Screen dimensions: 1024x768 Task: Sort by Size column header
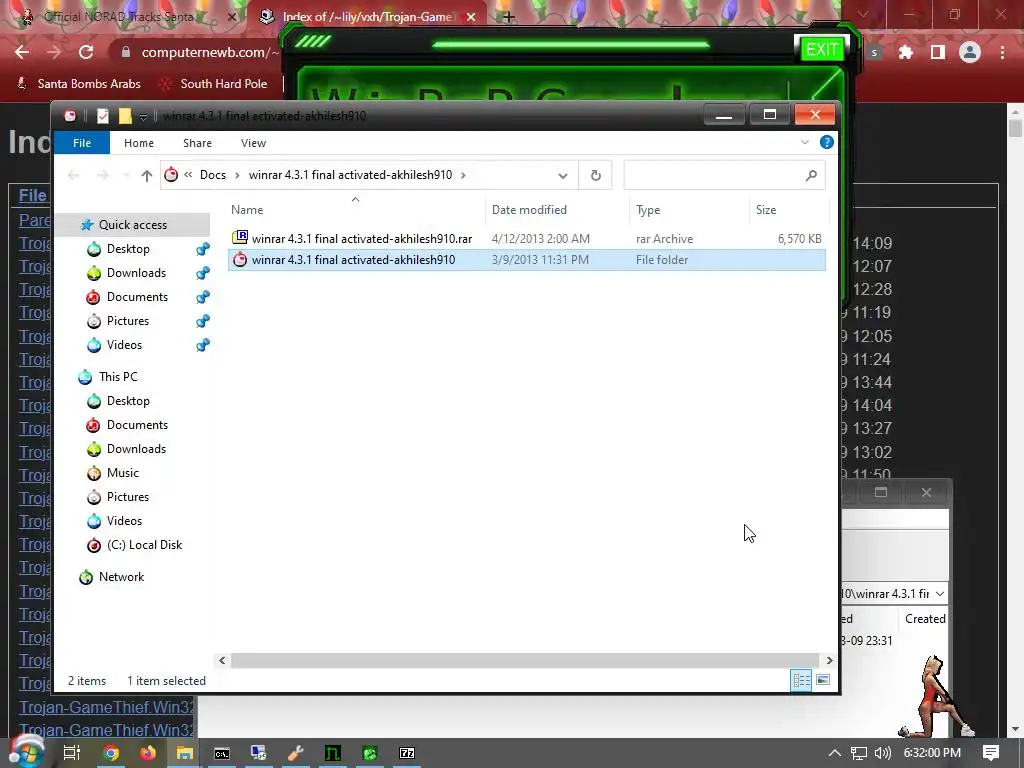pyautogui.click(x=766, y=210)
